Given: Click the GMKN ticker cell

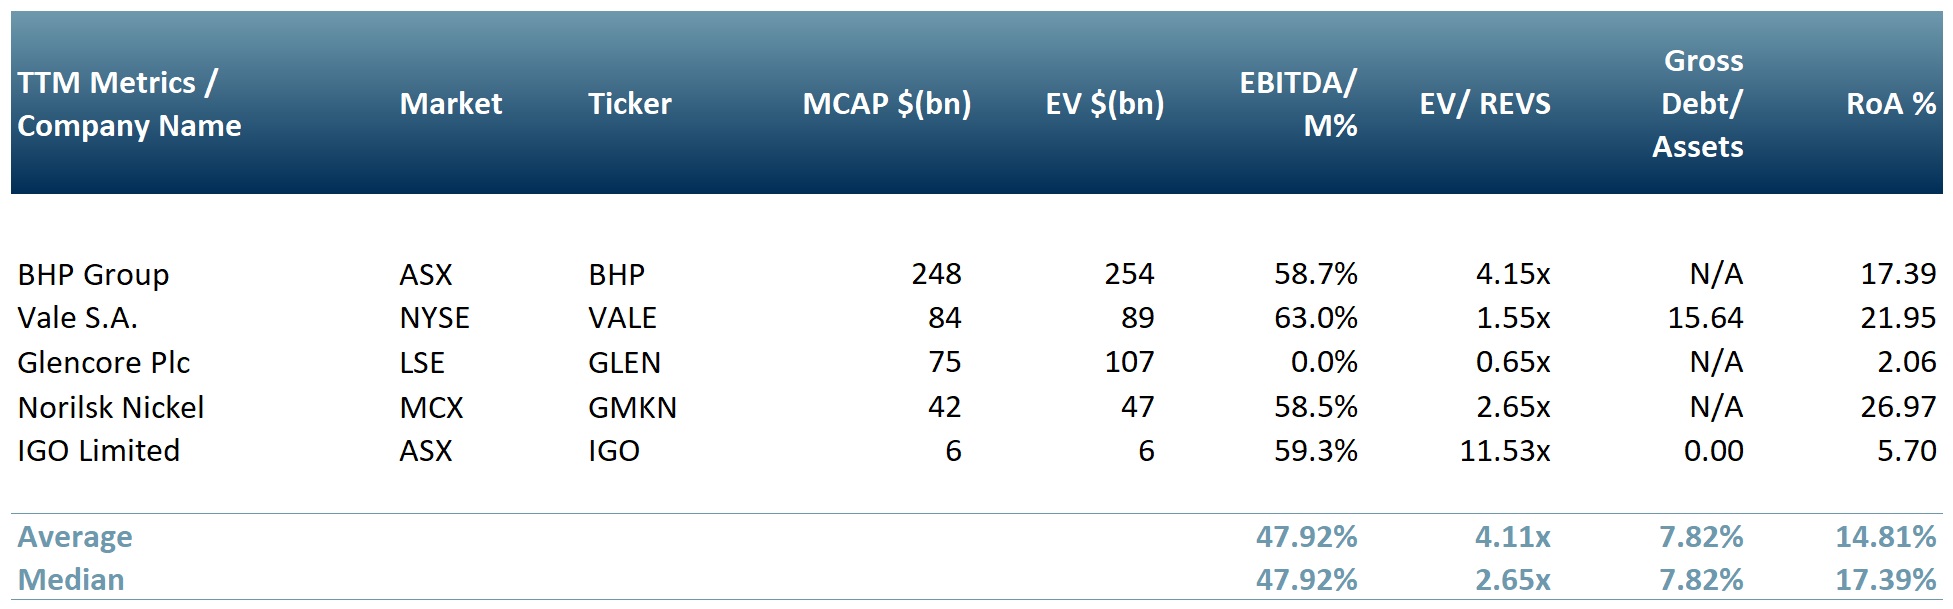Looking at the screenshot, I should 632,407.
